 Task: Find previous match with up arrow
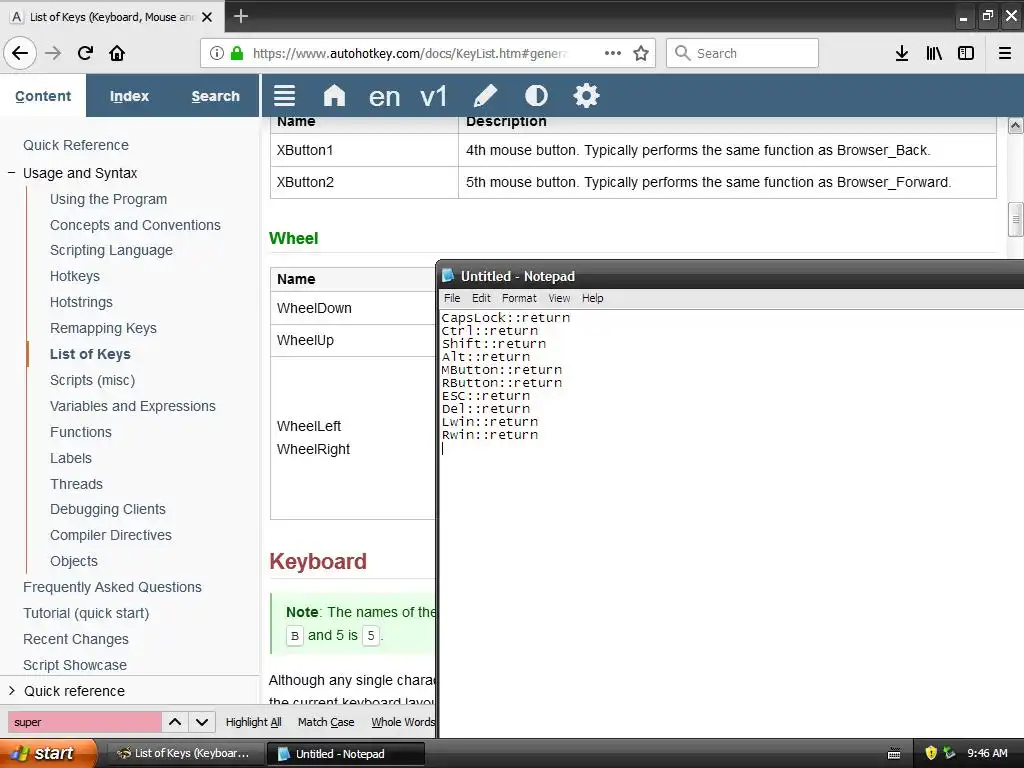tap(175, 722)
